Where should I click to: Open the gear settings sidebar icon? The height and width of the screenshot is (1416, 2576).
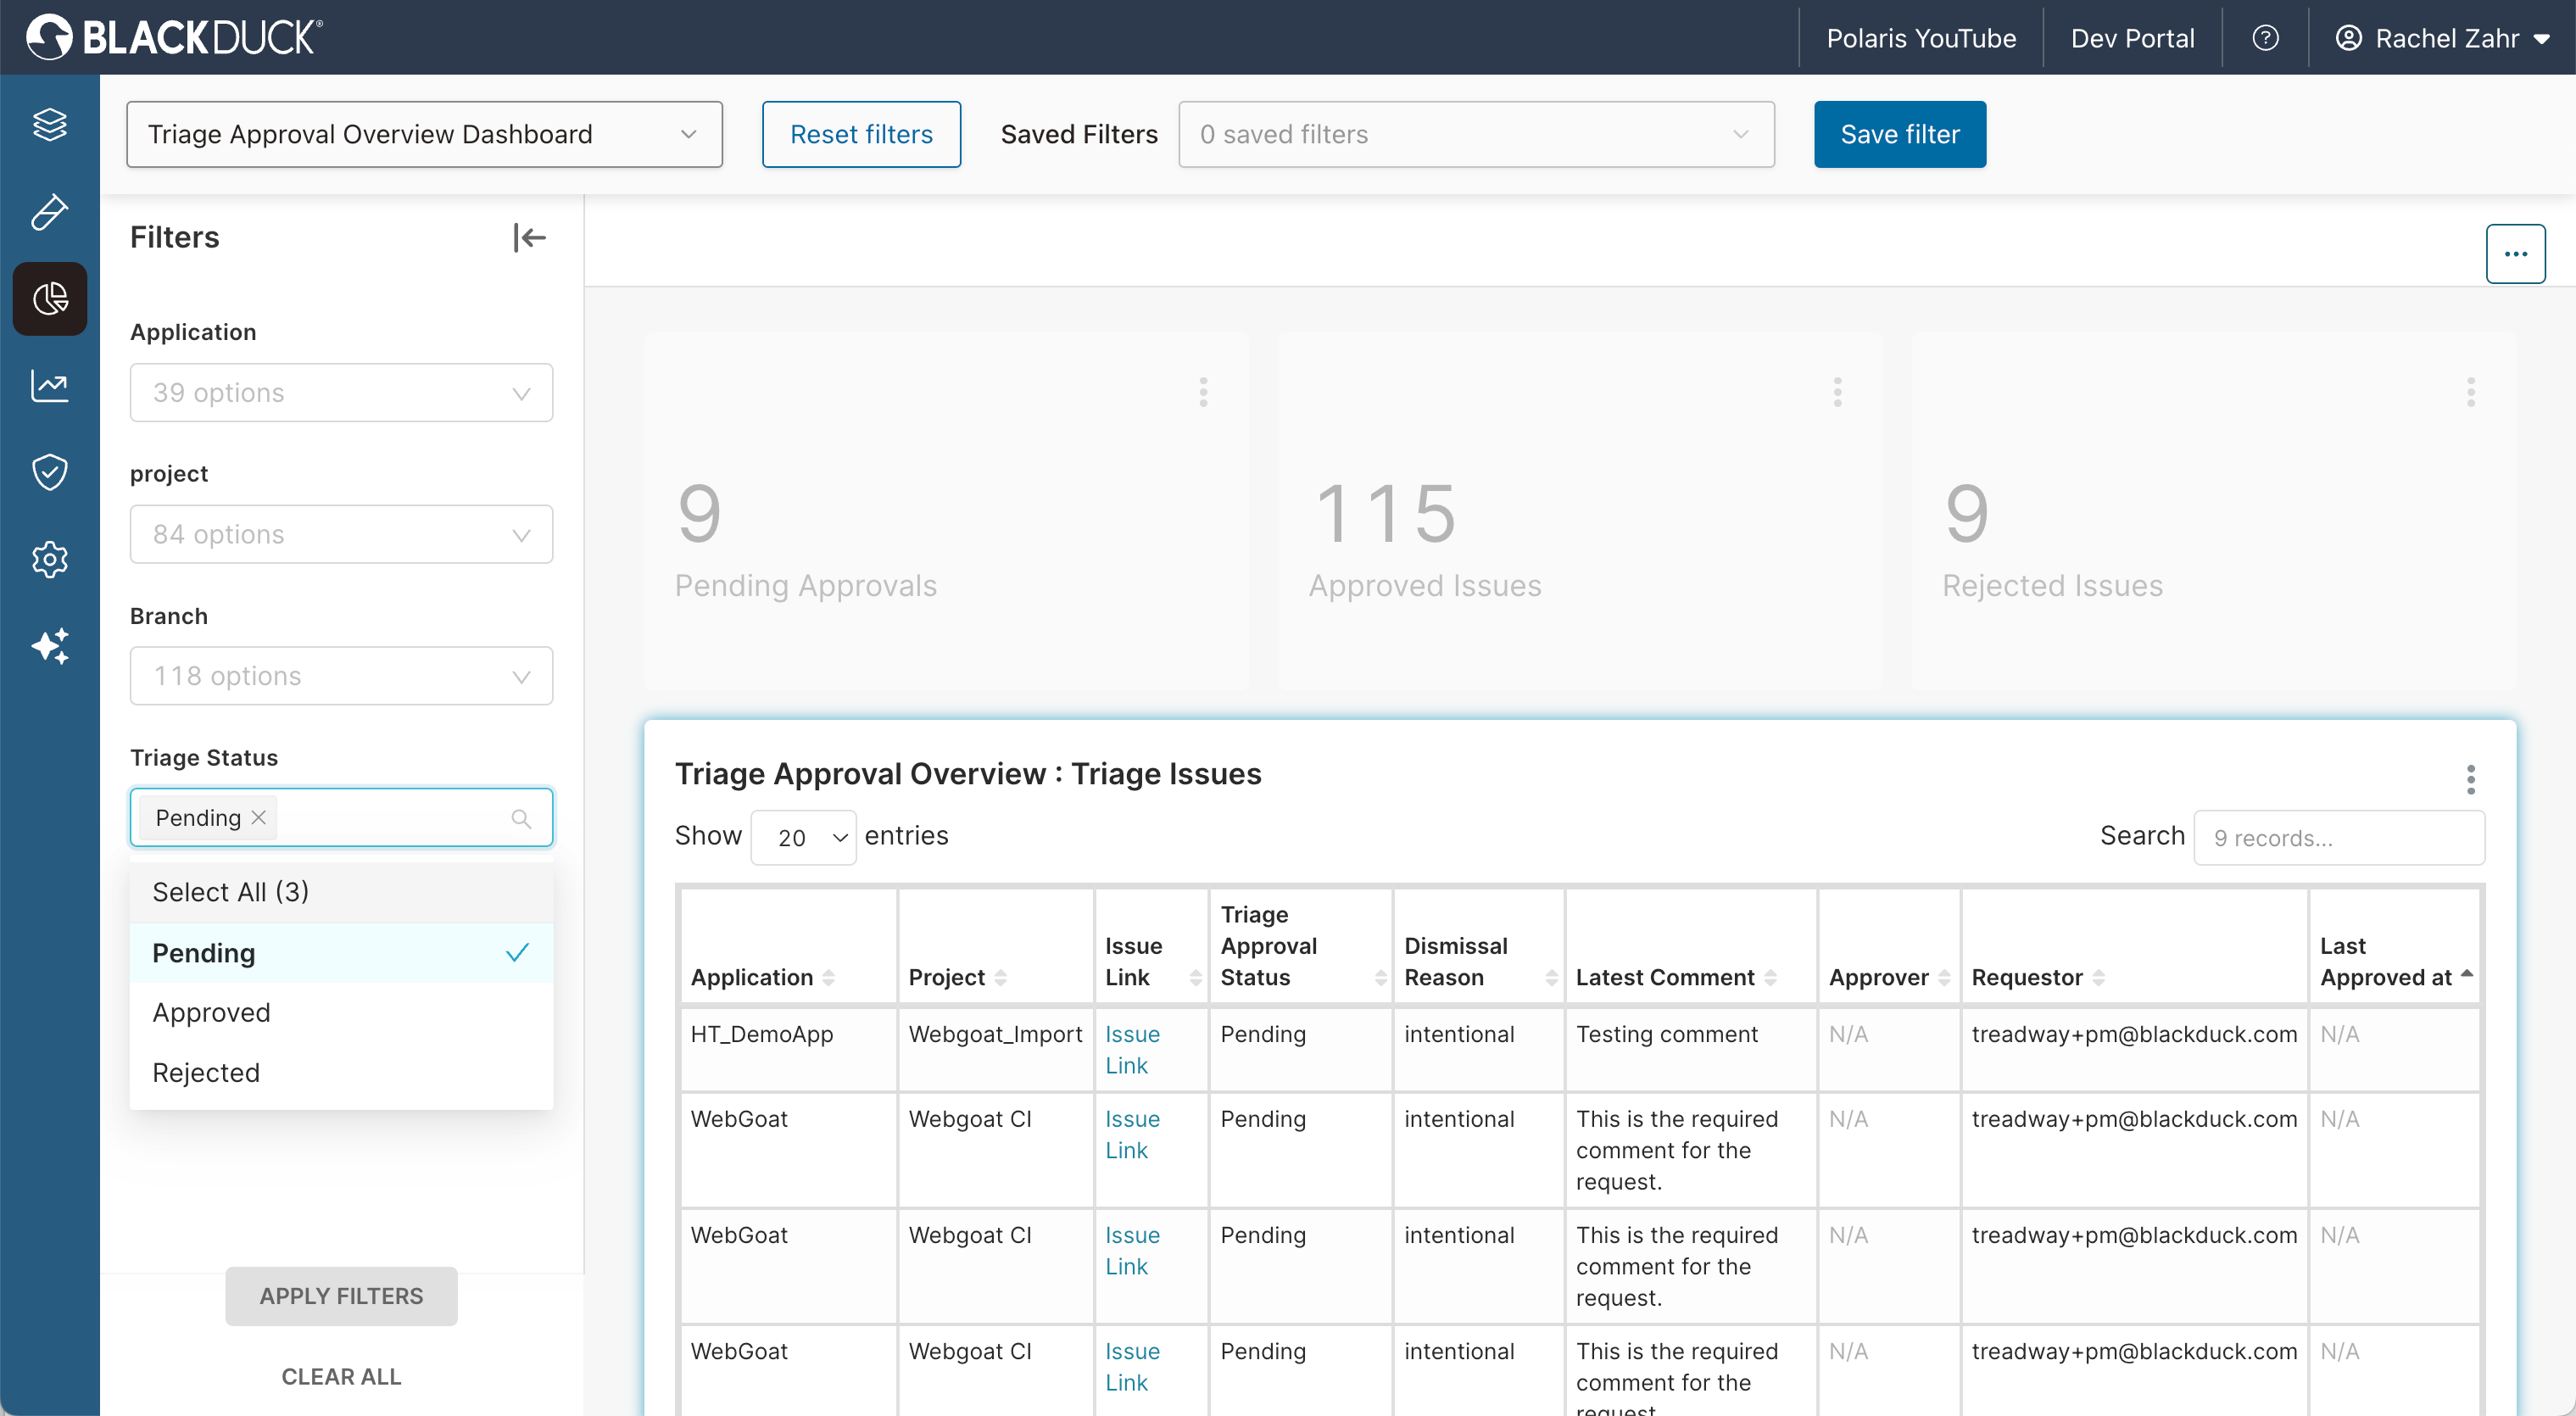[x=49, y=559]
